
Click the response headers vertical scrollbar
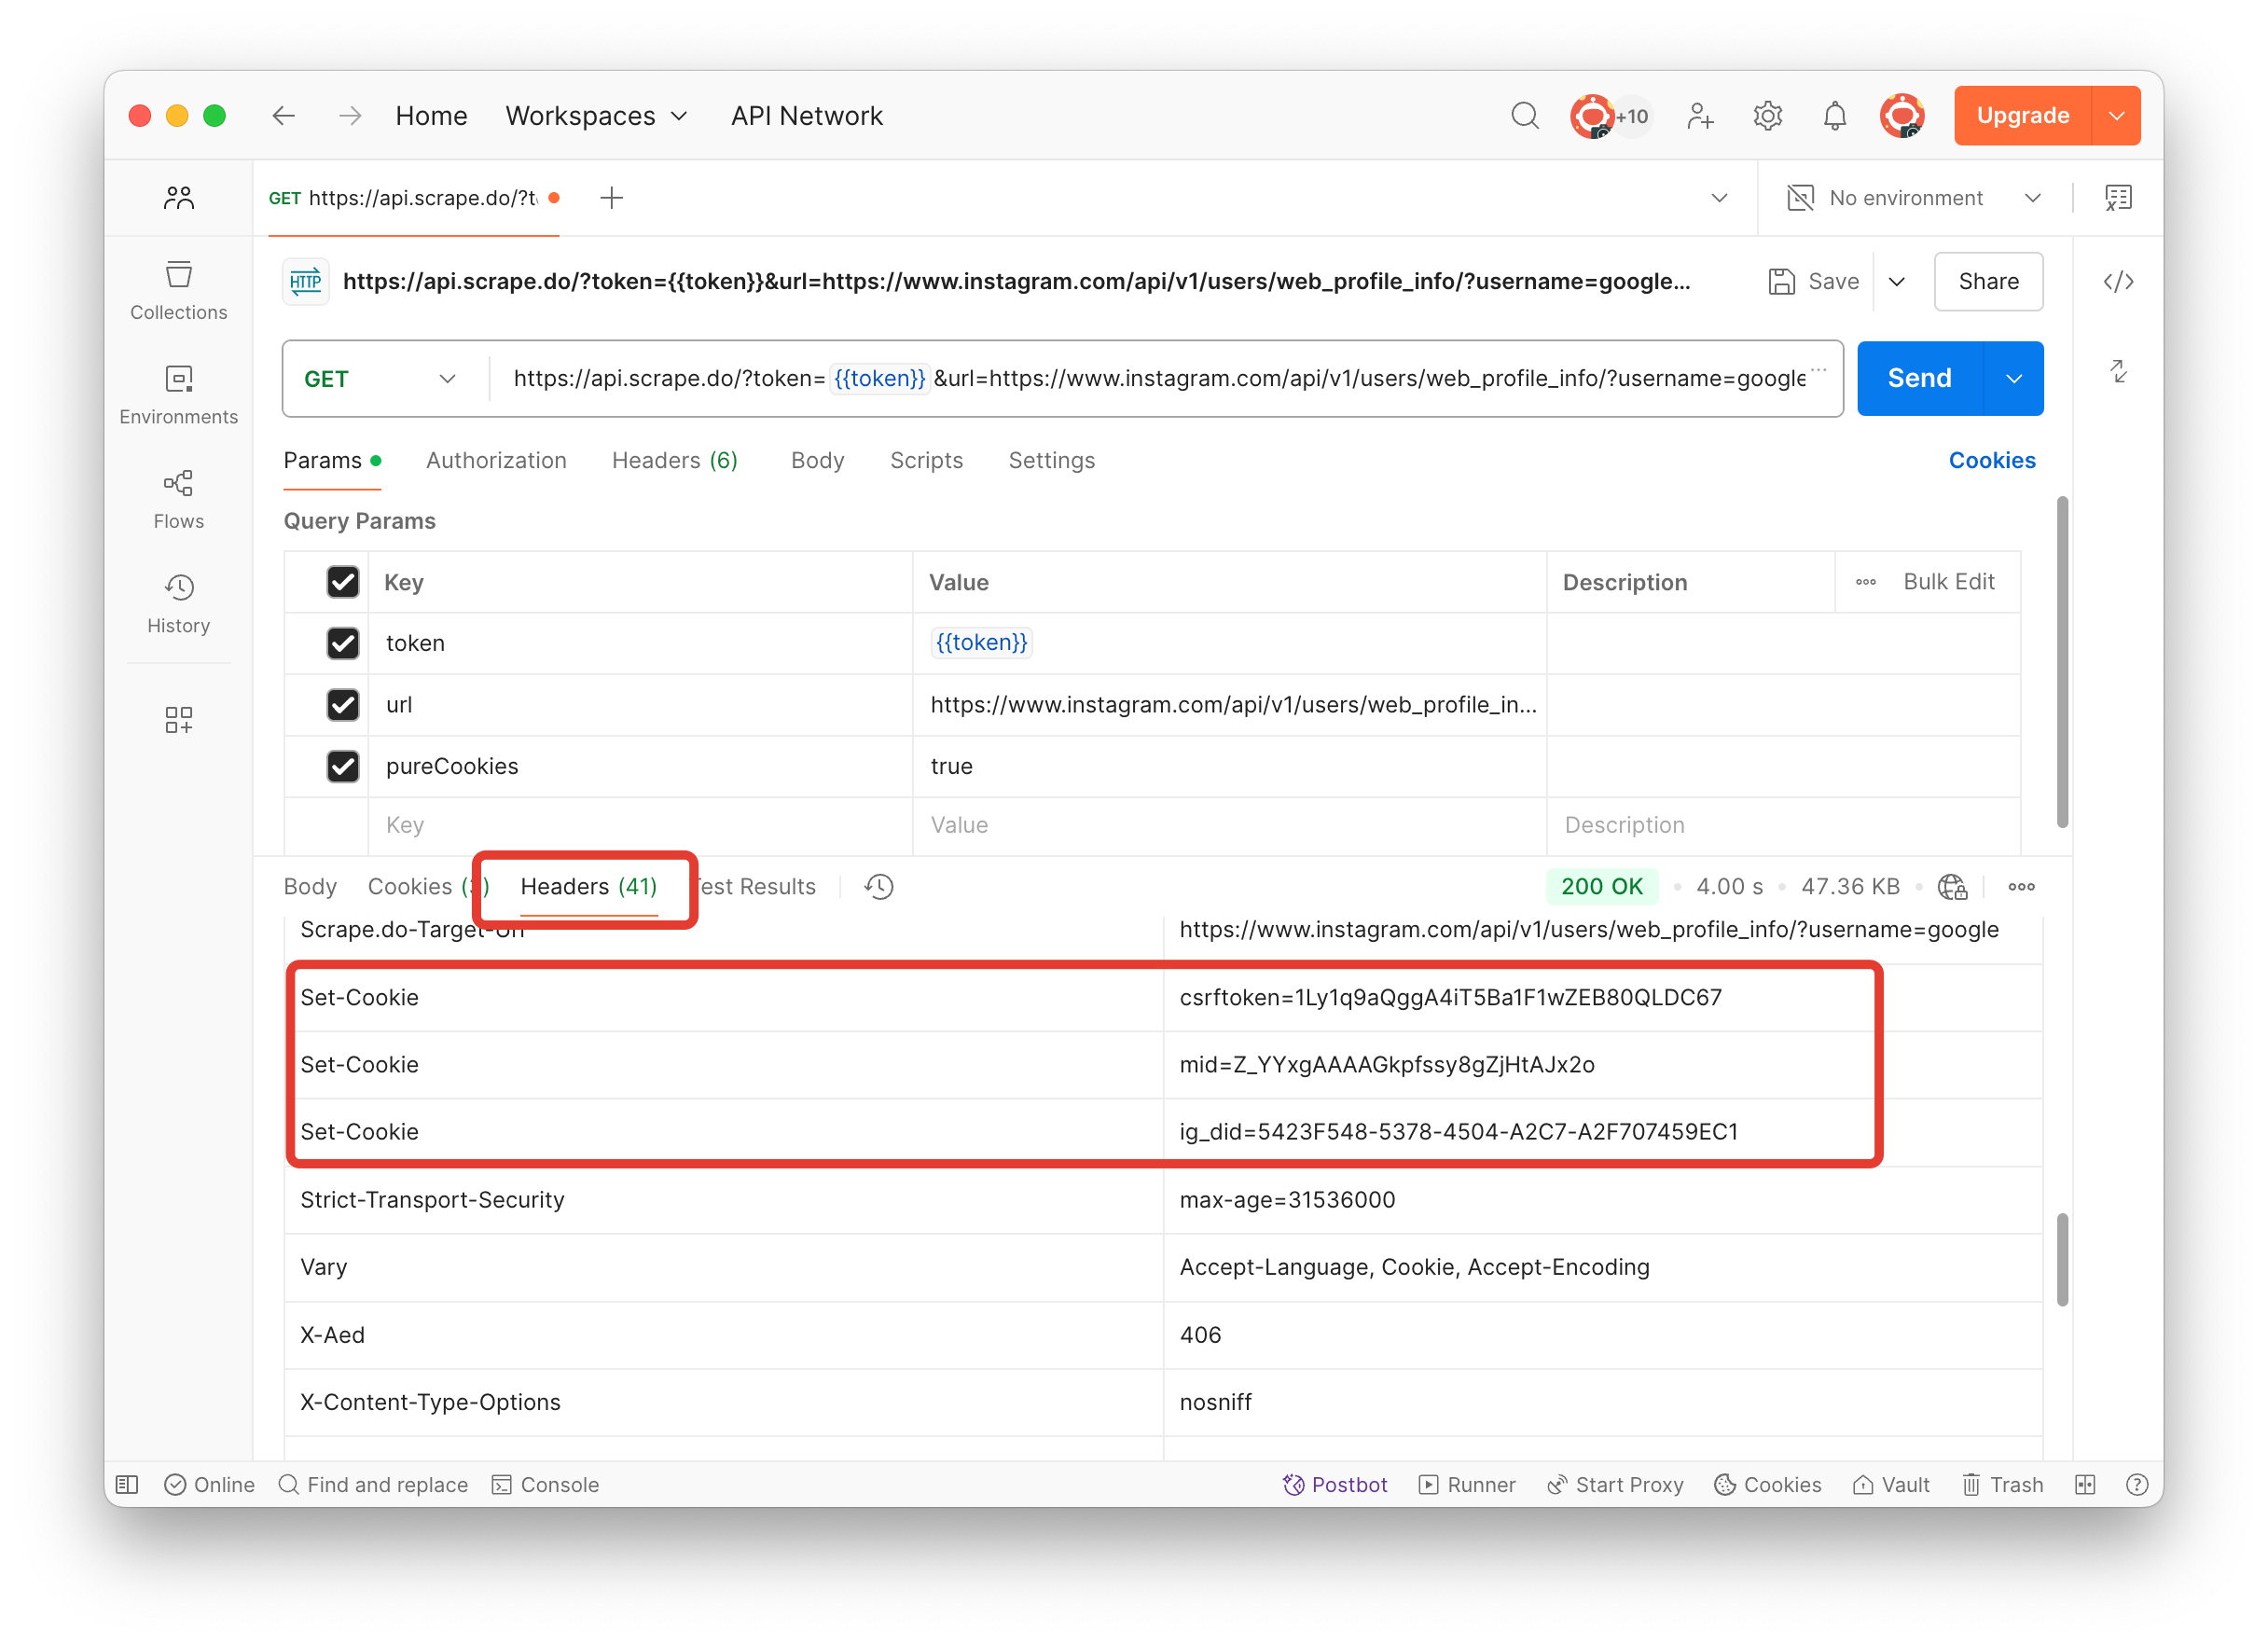(x=2061, y=1260)
